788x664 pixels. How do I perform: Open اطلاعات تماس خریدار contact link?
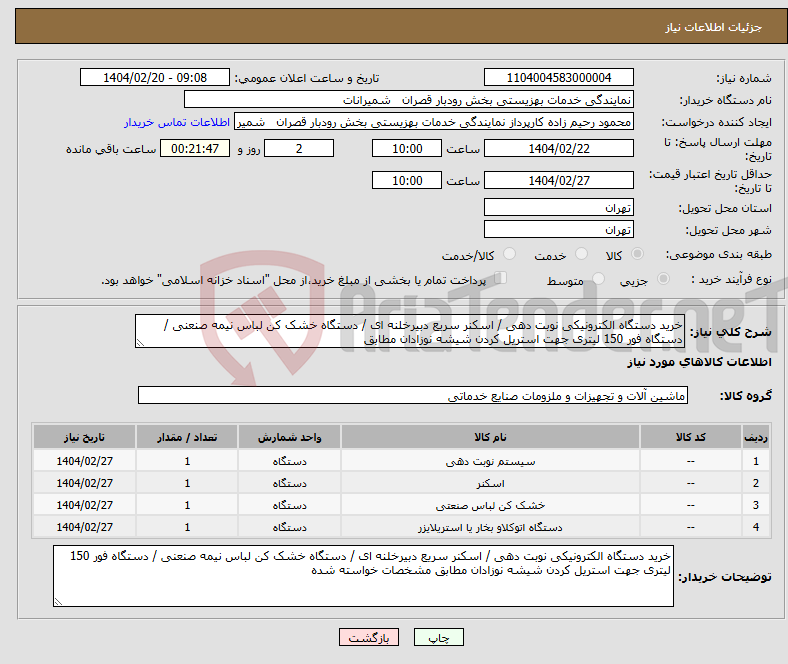tap(177, 122)
